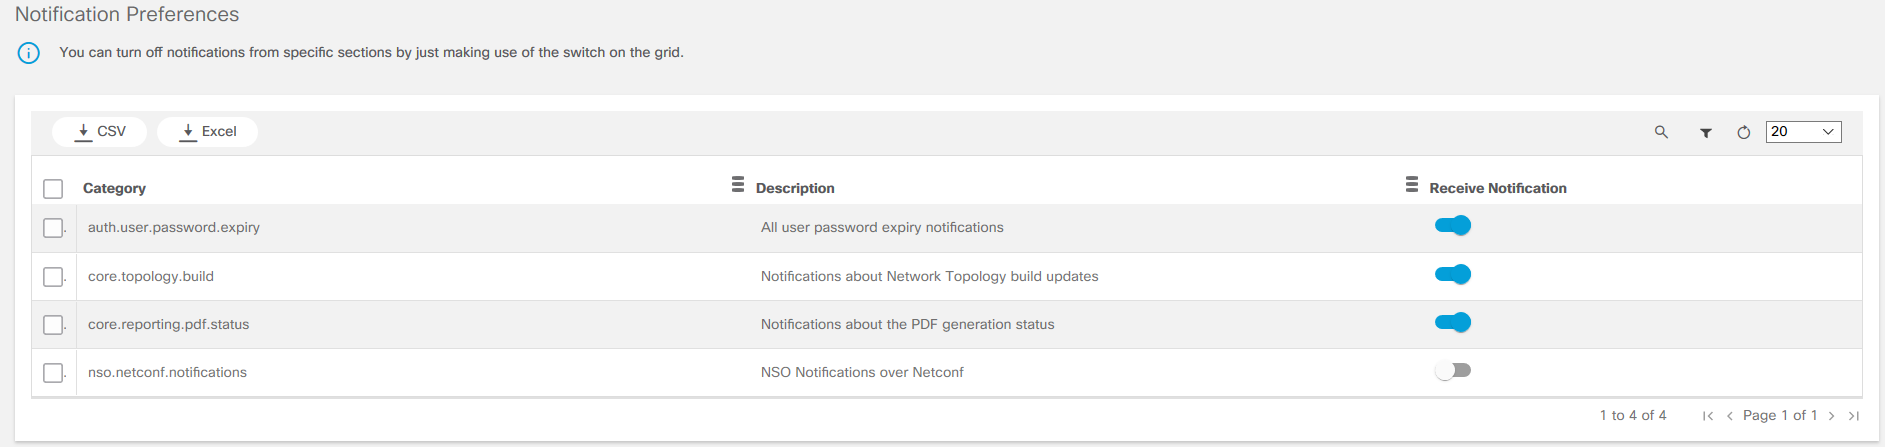
Task: Check the select-all header checkbox
Action: click(x=53, y=189)
